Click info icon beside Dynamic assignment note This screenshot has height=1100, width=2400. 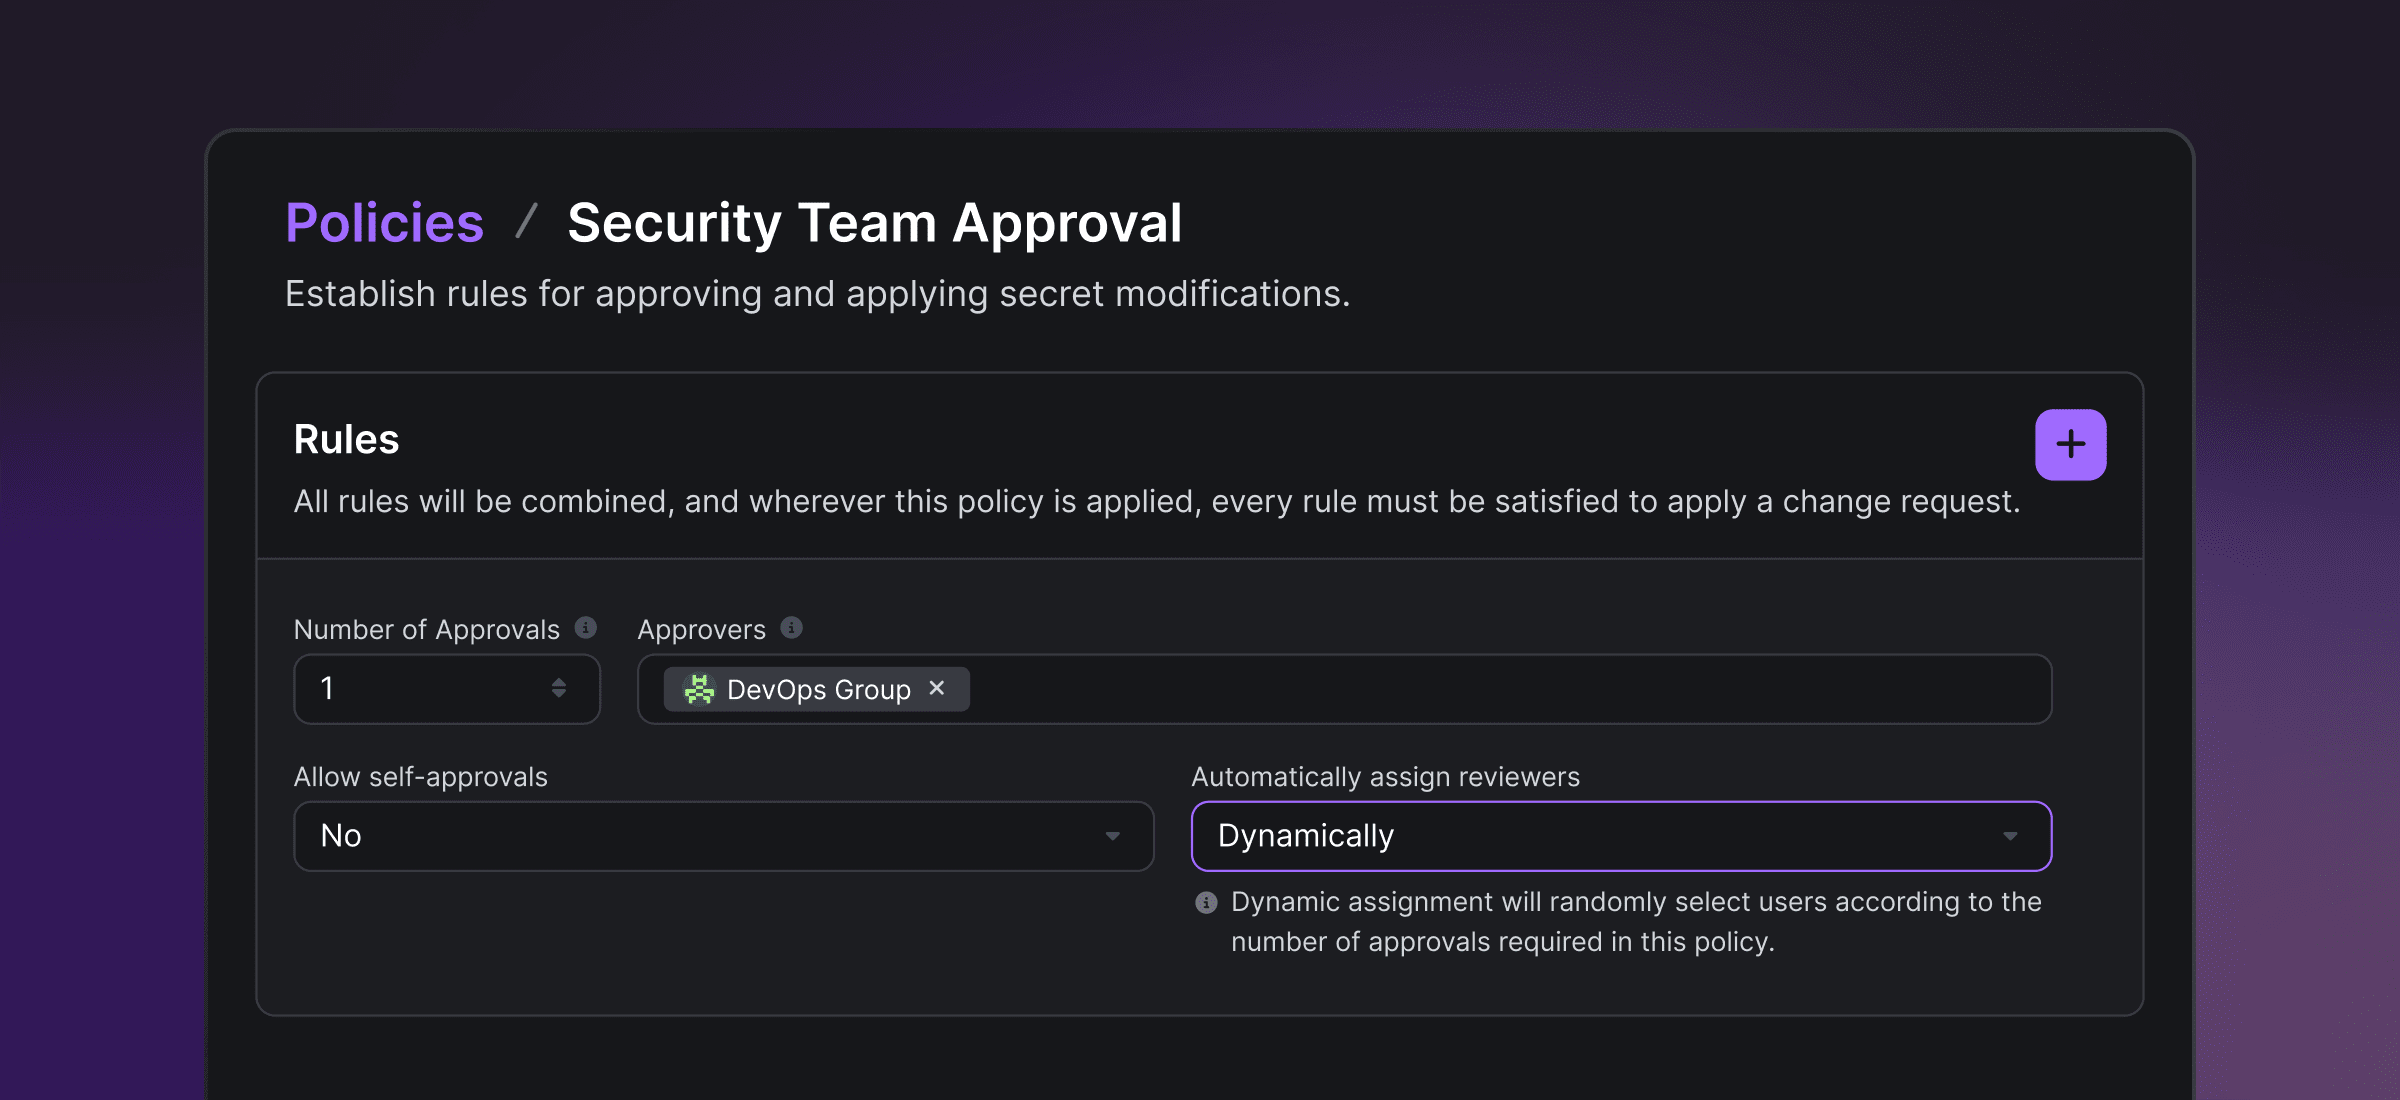(x=1206, y=903)
